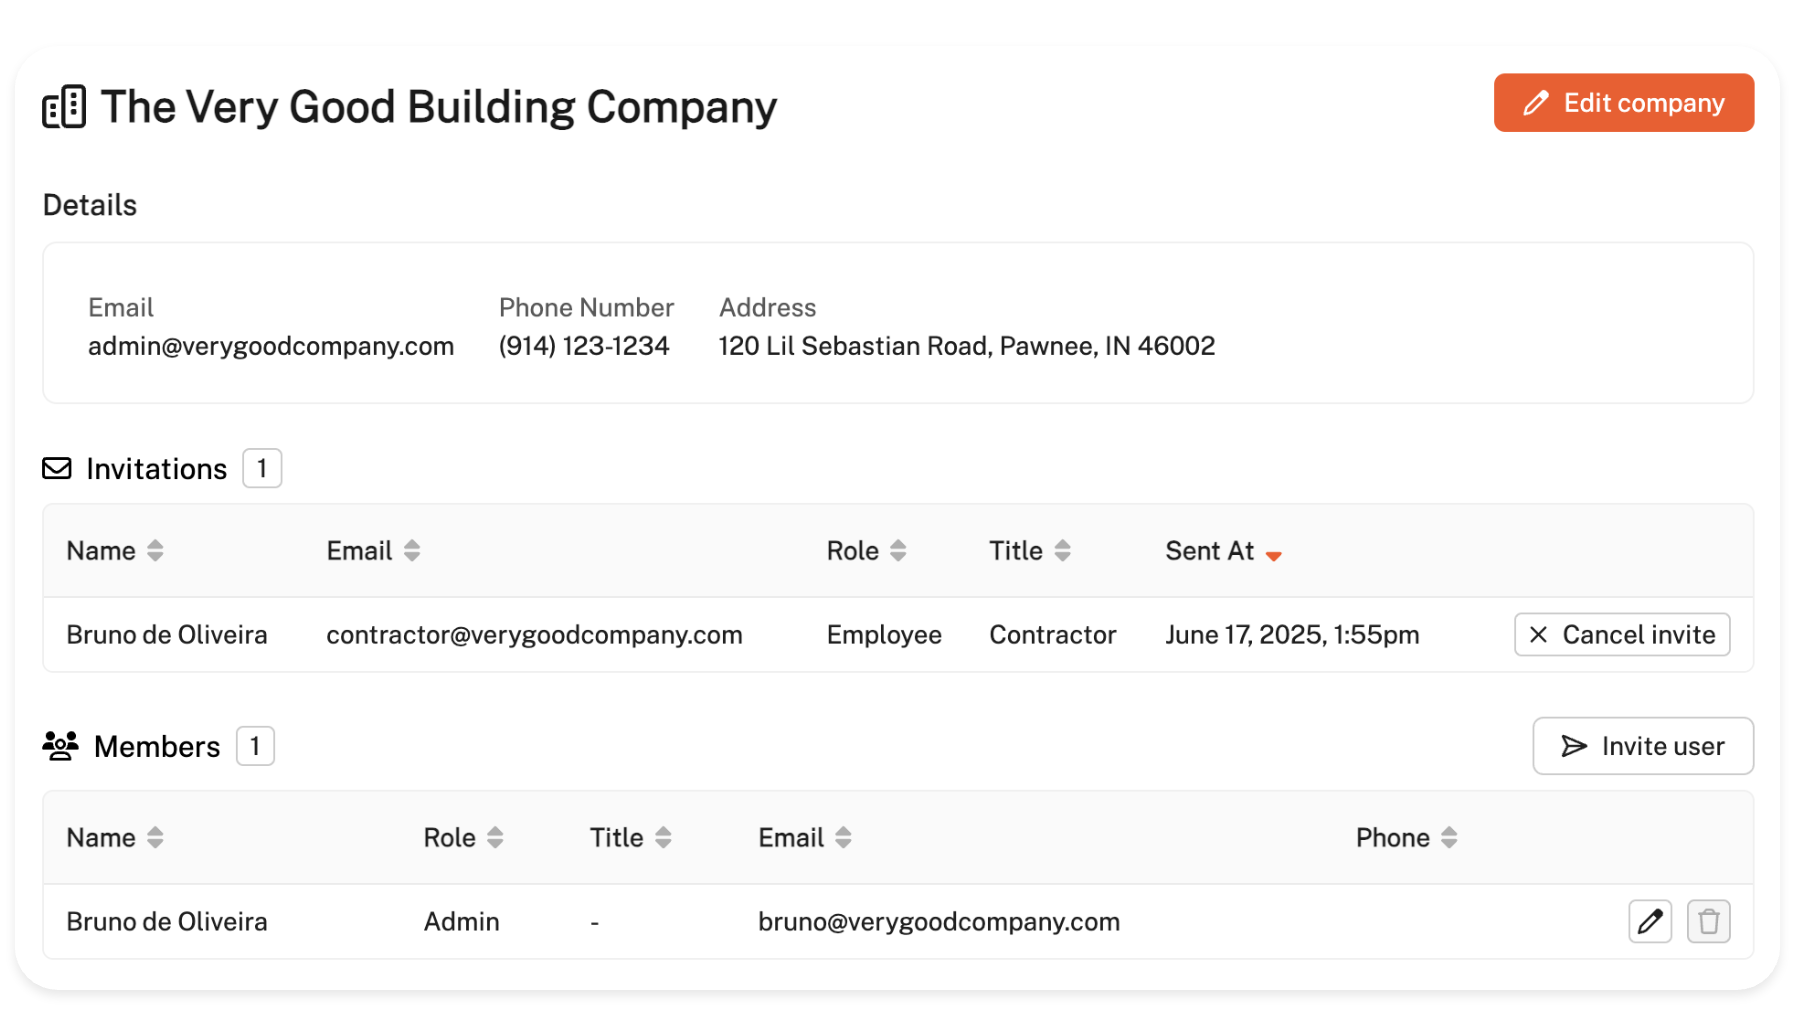The width and height of the screenshot is (1798, 1016).
Task: Click the Invitations envelope icon
Action: (x=57, y=469)
